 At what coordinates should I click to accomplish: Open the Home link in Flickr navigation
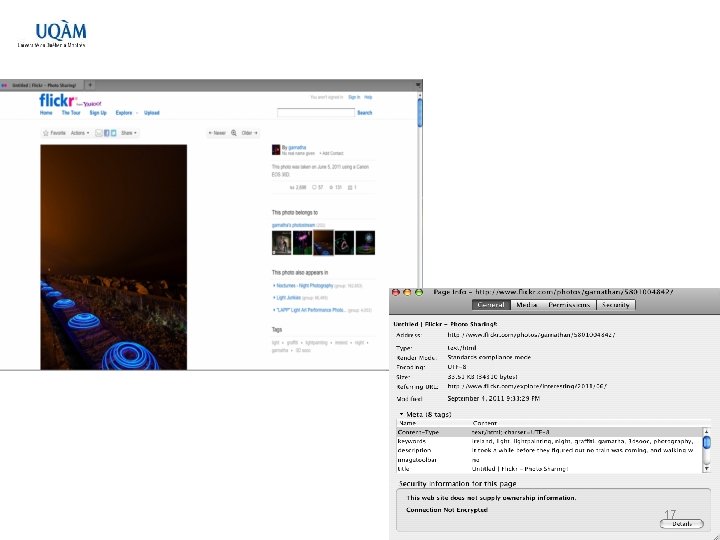click(46, 113)
